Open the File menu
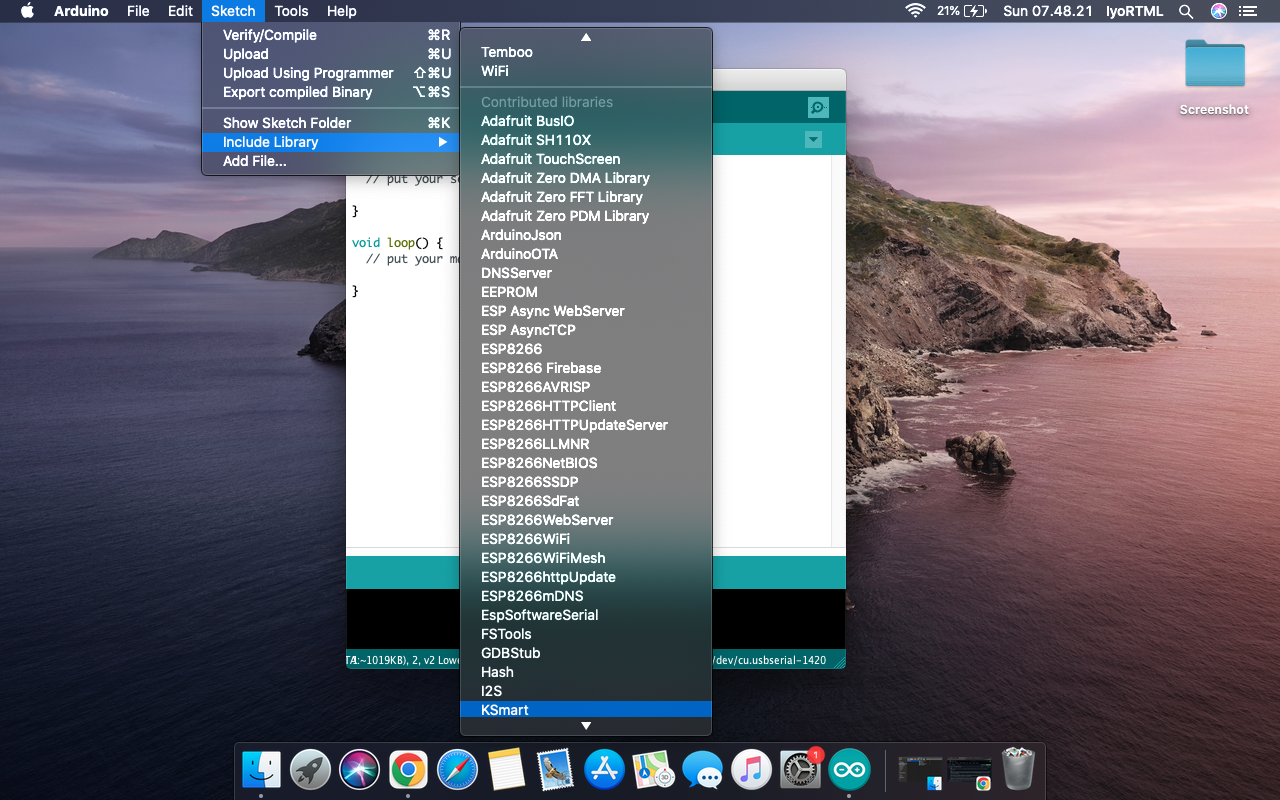Viewport: 1280px width, 800px height. click(138, 11)
